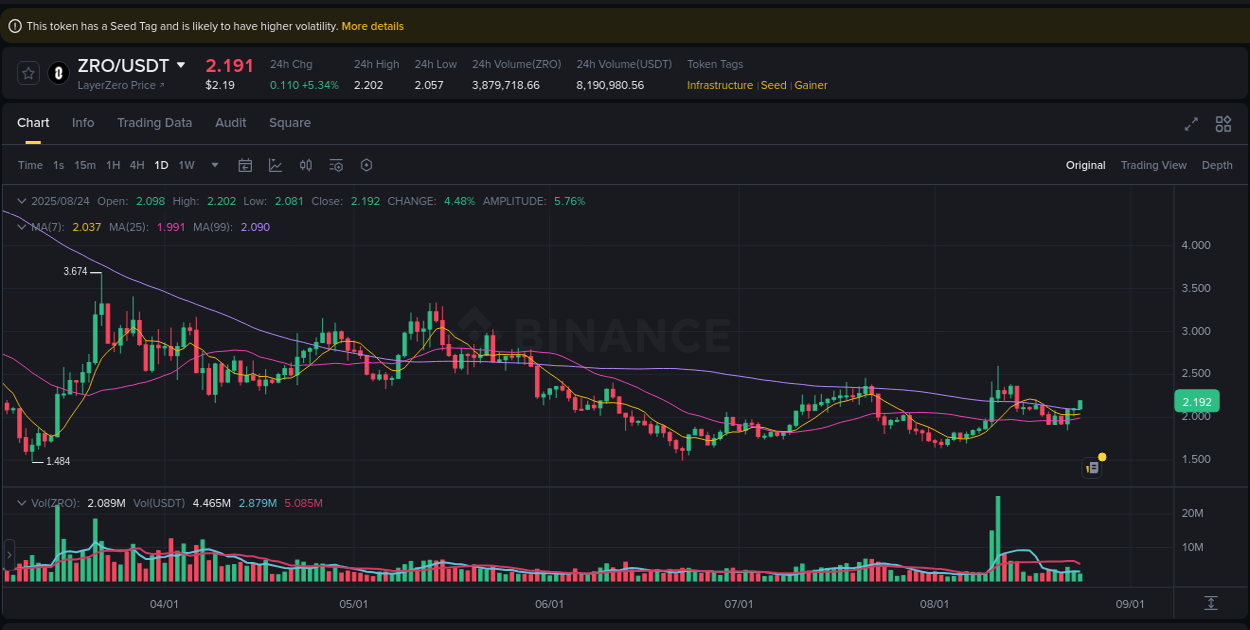The height and width of the screenshot is (630, 1250).
Task: Click the star to favorite ZRO/USDT pair
Action: click(x=27, y=73)
